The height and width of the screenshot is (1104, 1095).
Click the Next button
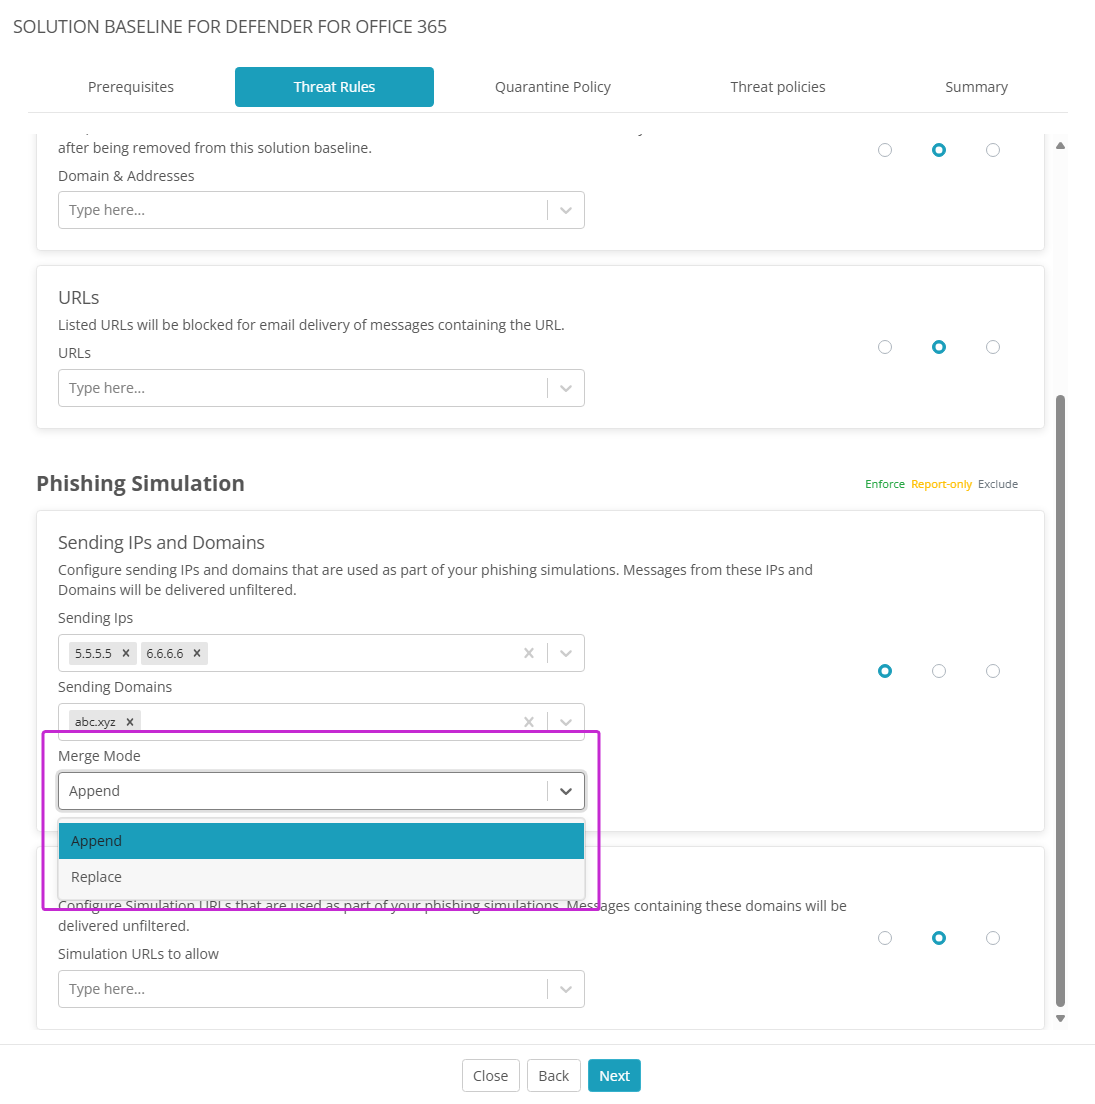point(614,1076)
